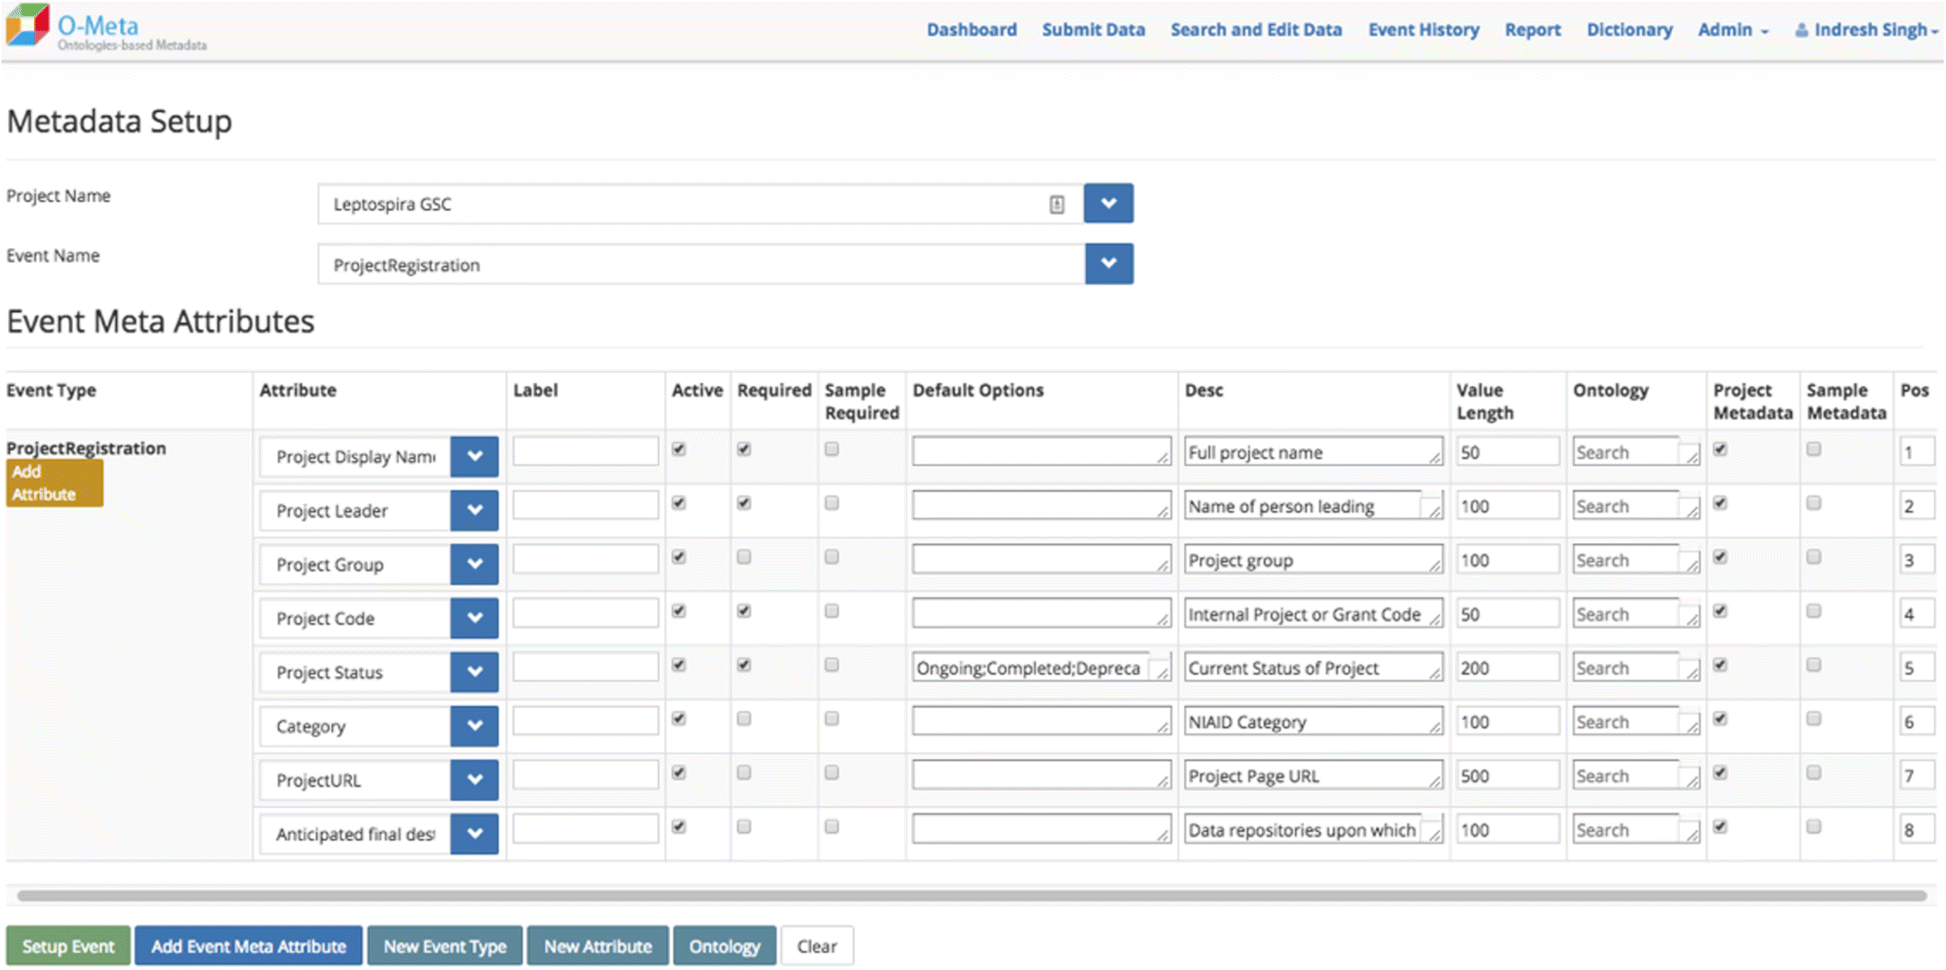Click Ontology Search field in Project Leader row
This screenshot has width=1946, height=970.
point(1636,505)
